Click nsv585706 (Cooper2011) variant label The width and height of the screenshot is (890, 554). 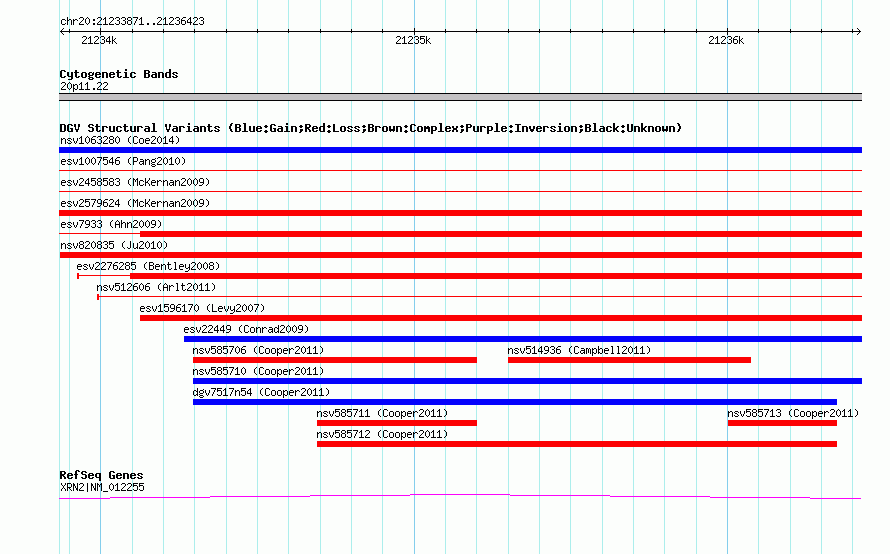point(258,350)
